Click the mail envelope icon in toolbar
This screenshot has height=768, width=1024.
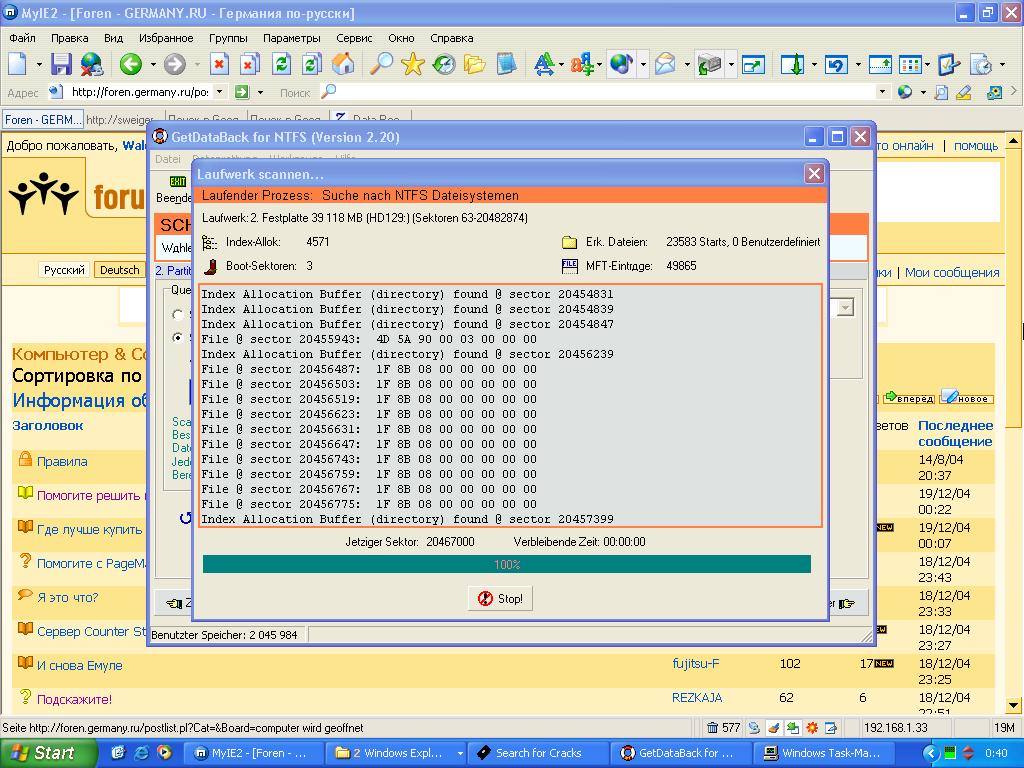point(665,64)
